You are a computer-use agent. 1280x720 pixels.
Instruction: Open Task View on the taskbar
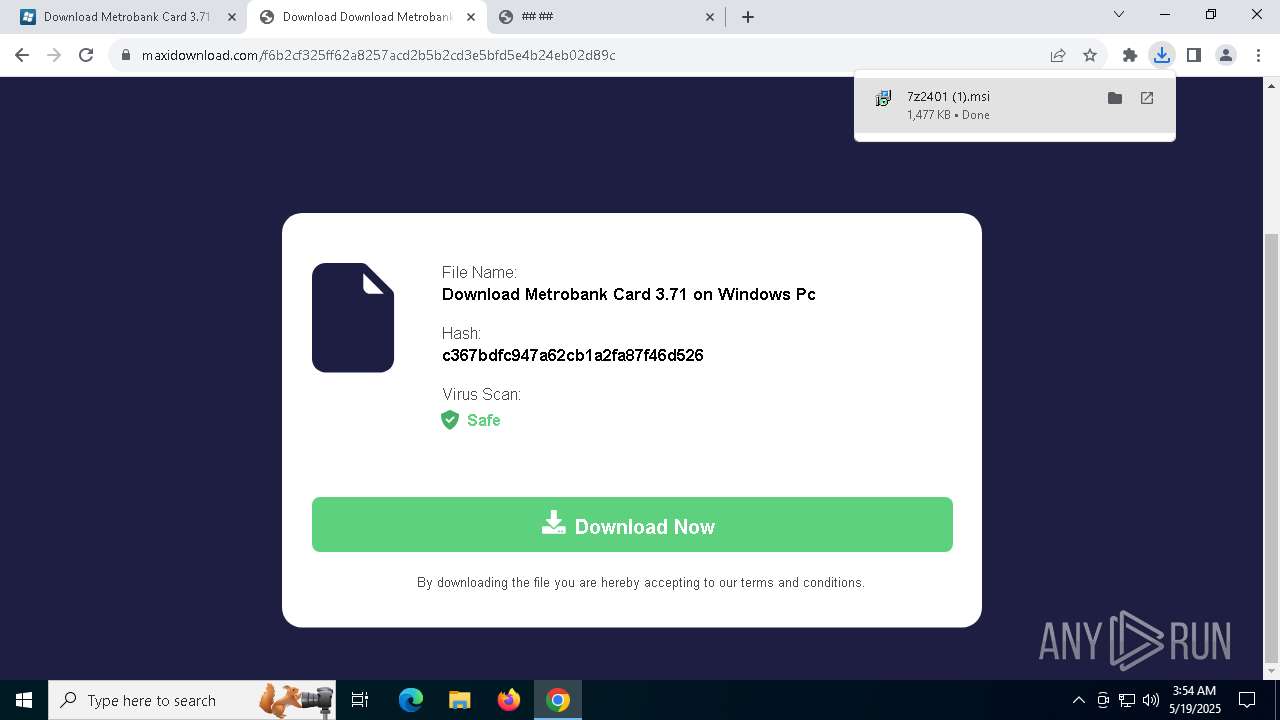pyautogui.click(x=360, y=700)
